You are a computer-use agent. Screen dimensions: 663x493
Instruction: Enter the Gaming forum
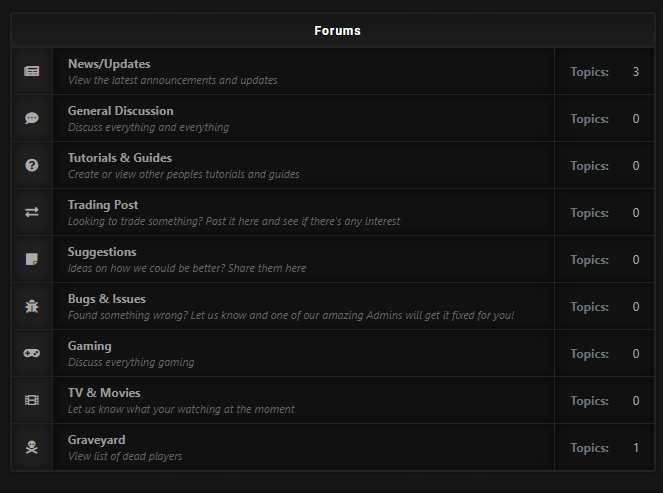[90, 346]
